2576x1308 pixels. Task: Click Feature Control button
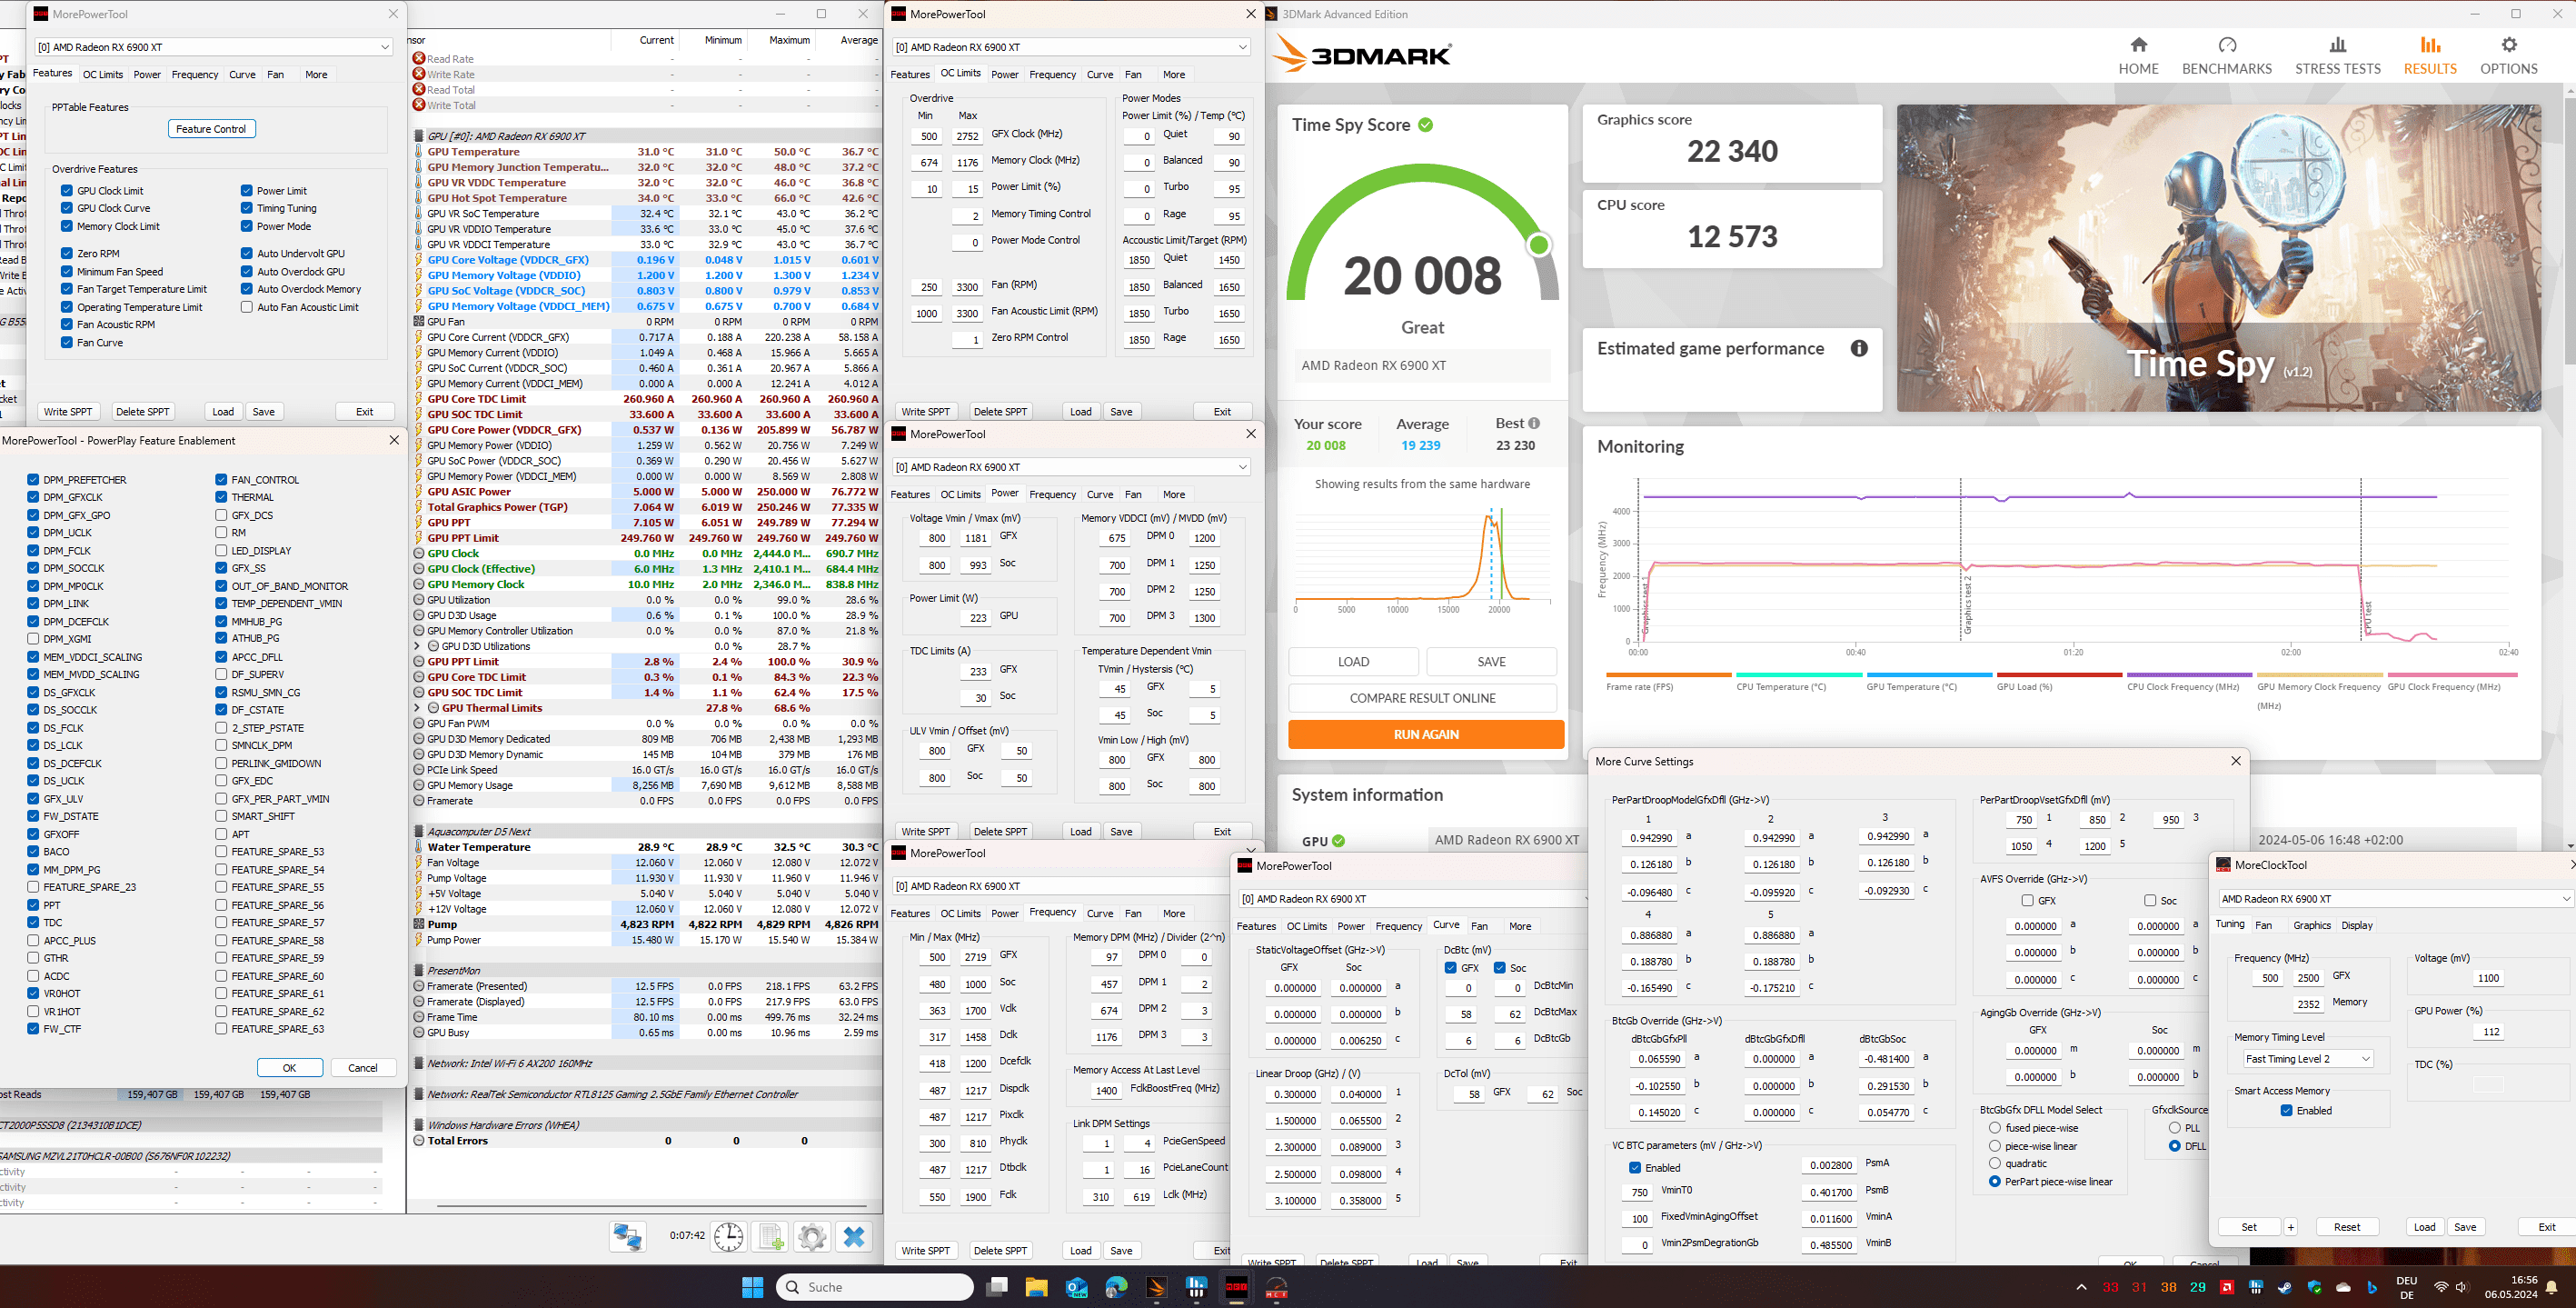pos(211,129)
